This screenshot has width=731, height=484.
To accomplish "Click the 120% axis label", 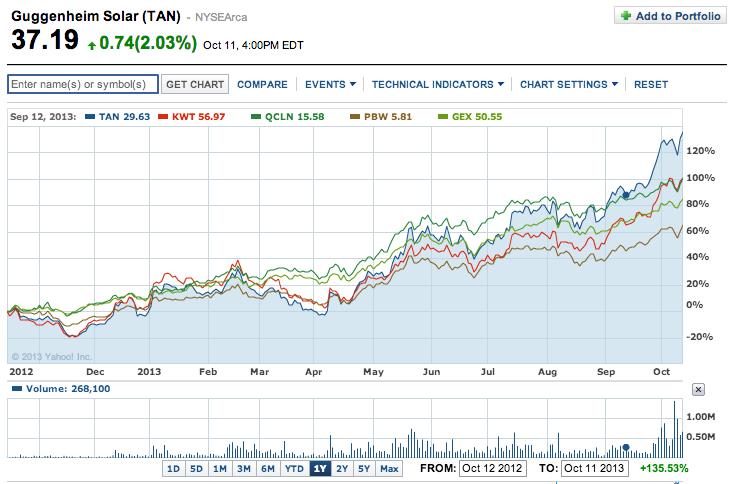I will 700,151.
